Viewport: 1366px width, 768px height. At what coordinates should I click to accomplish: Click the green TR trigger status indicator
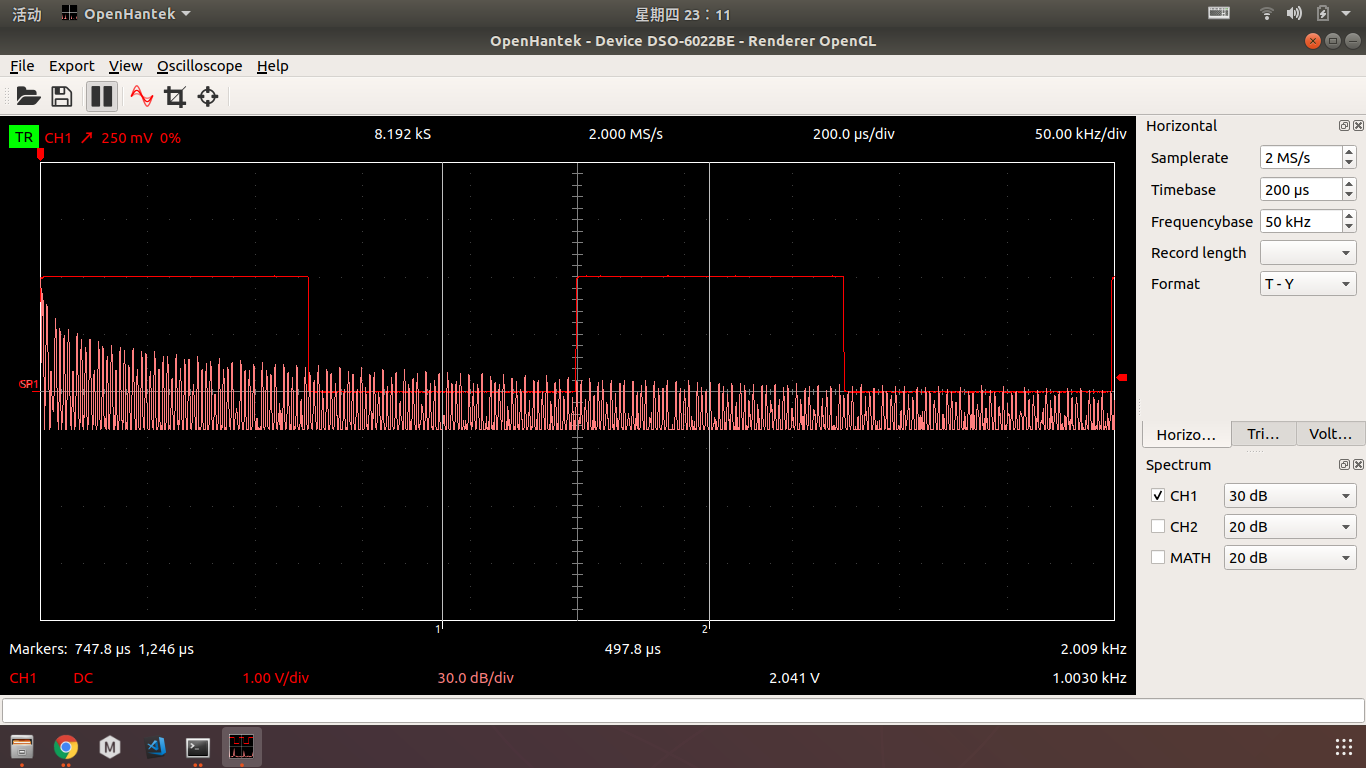[24, 137]
